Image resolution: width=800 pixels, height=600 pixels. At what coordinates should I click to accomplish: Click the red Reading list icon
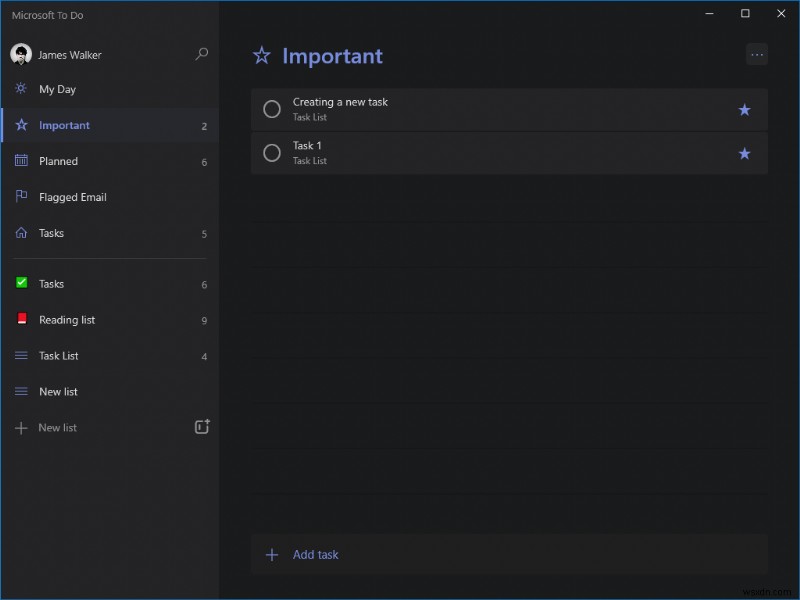pyautogui.click(x=21, y=320)
